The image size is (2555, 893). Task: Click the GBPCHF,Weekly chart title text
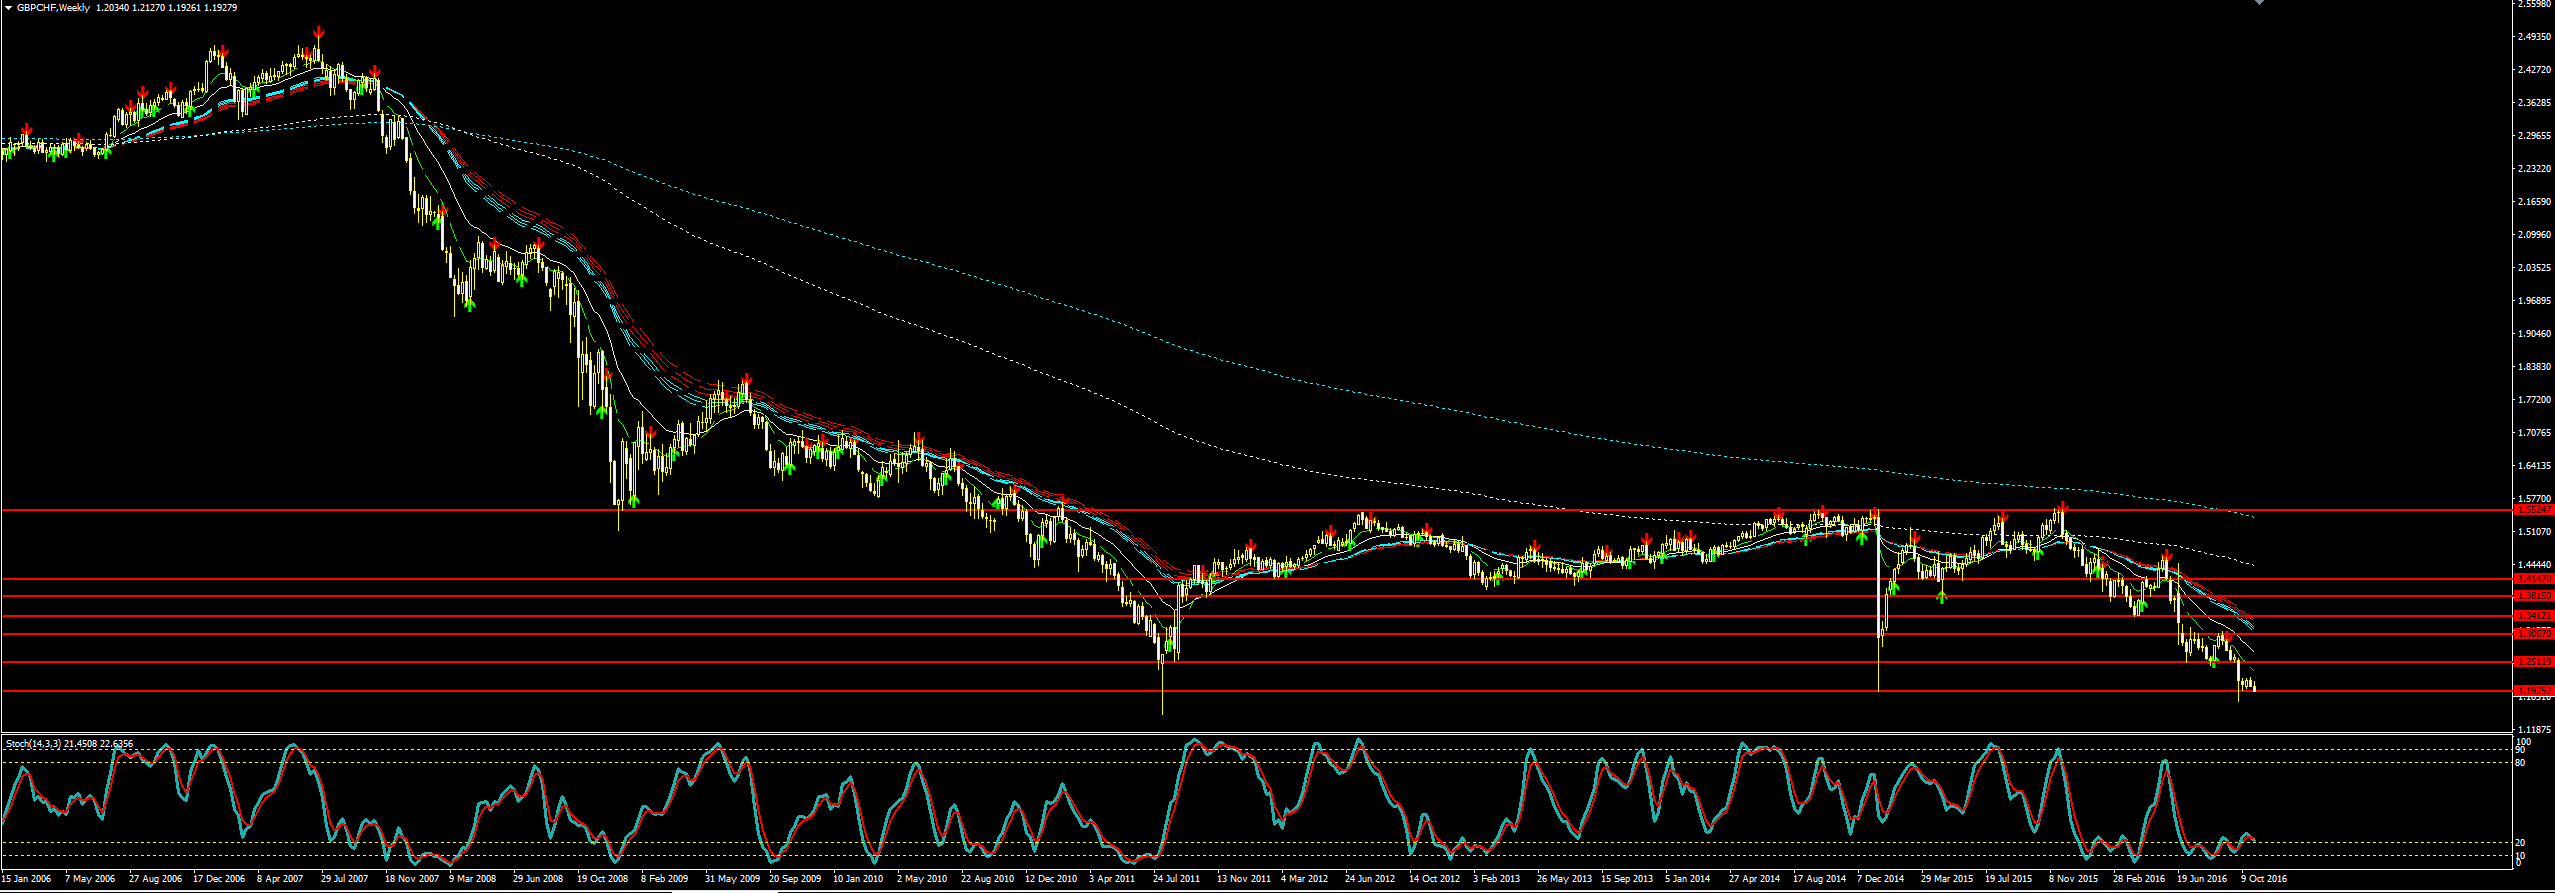coord(53,8)
